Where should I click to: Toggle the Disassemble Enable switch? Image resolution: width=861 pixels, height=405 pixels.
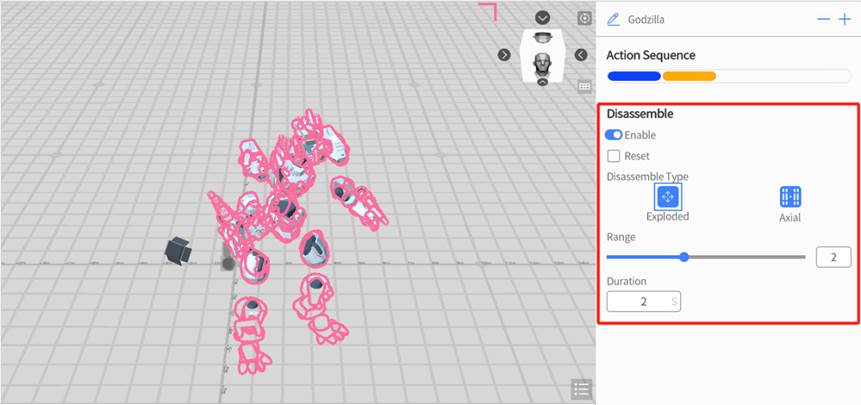[x=614, y=135]
